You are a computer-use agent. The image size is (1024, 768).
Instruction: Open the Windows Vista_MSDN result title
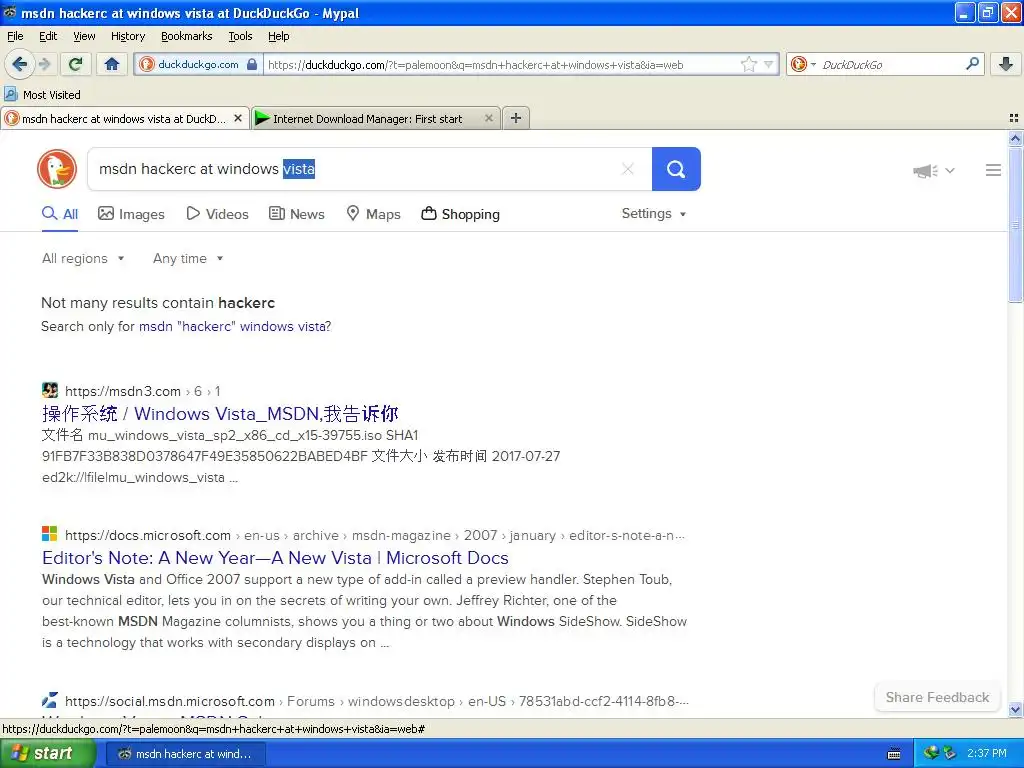coord(220,414)
